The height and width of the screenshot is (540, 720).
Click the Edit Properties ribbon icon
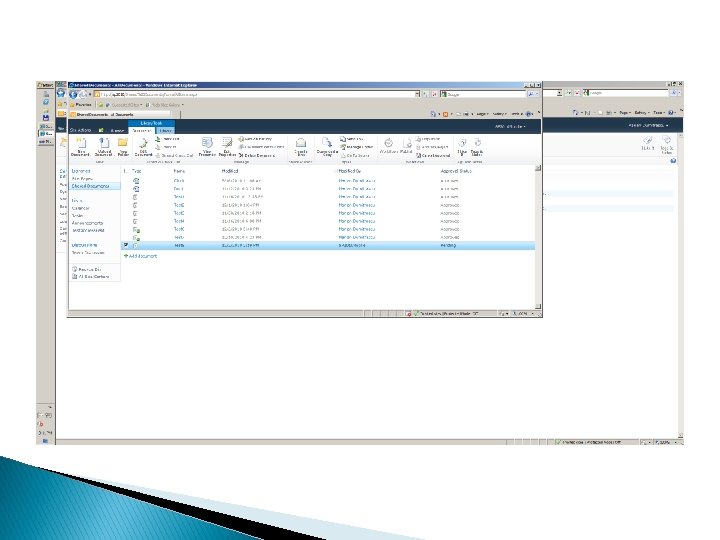point(227,147)
